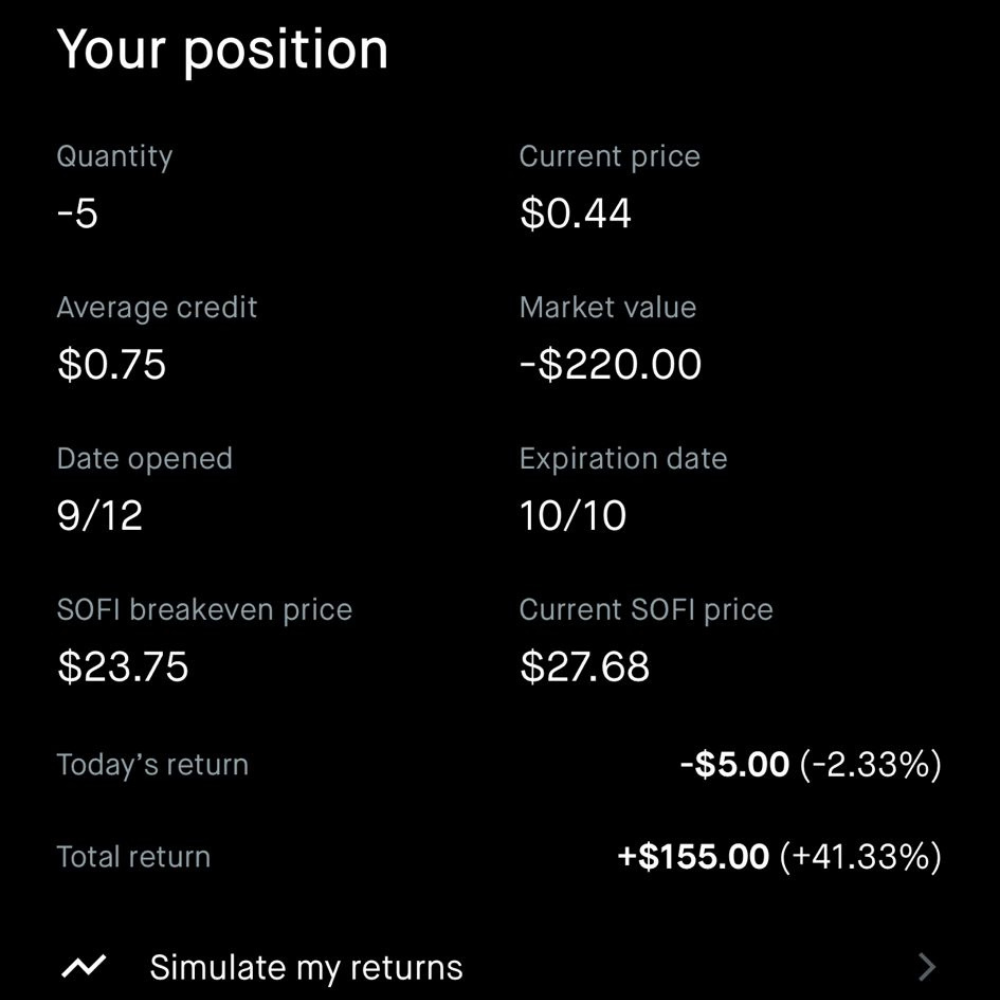This screenshot has width=1000, height=1000.
Task: Tap the Current price value $0.44
Action: (x=575, y=214)
